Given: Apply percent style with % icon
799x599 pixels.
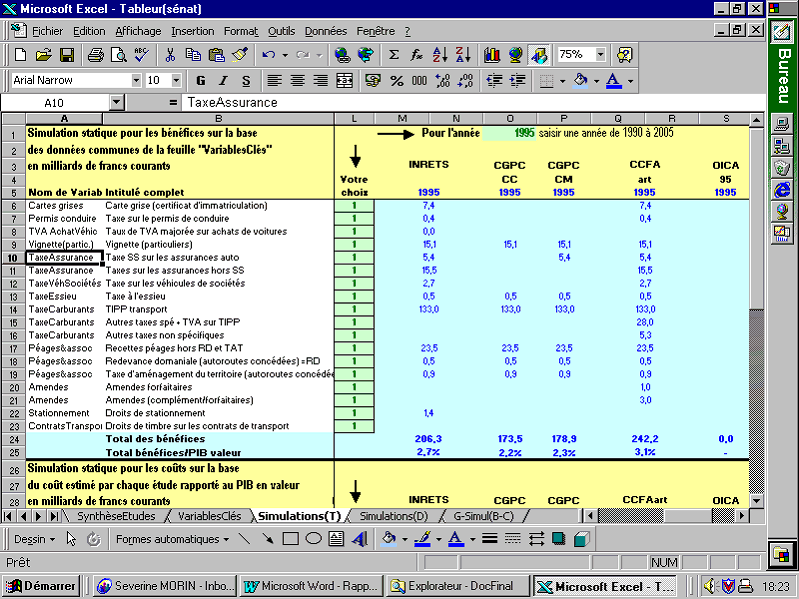Looking at the screenshot, I should [396, 80].
